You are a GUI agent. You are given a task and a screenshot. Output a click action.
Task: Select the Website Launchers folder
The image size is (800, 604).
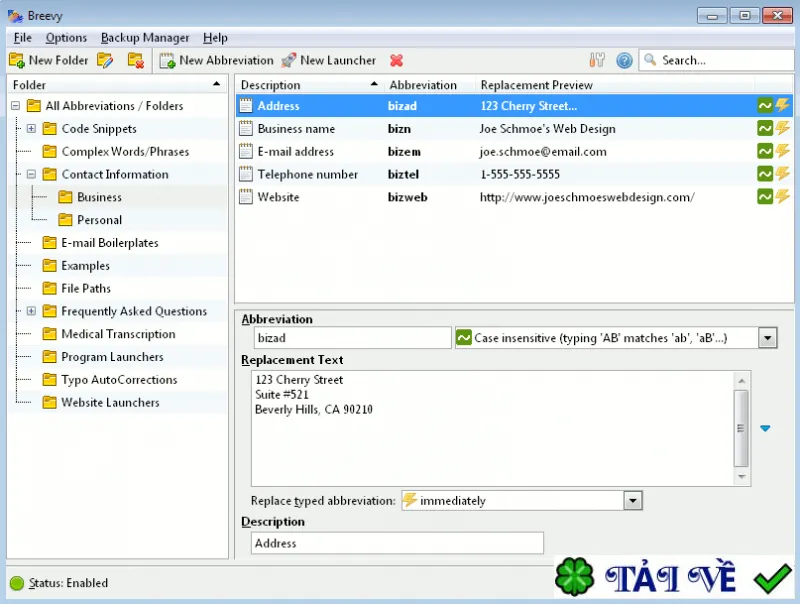click(110, 402)
